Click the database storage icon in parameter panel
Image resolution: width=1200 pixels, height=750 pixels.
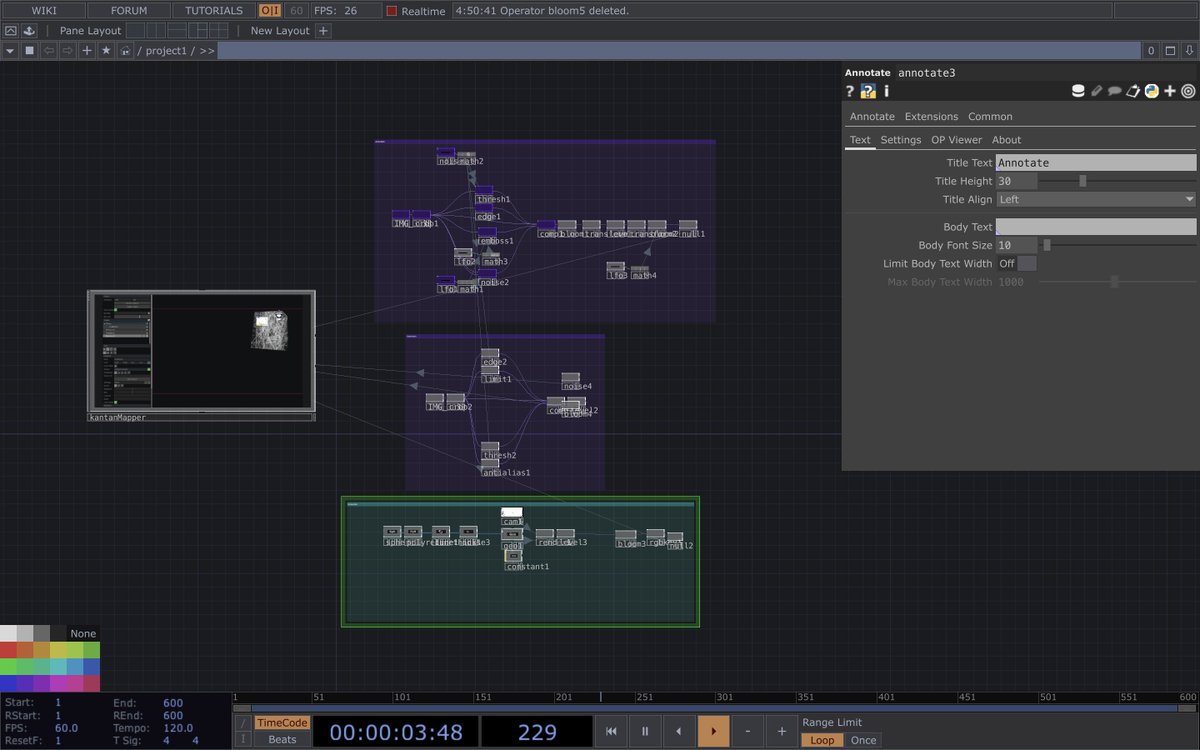[1078, 91]
